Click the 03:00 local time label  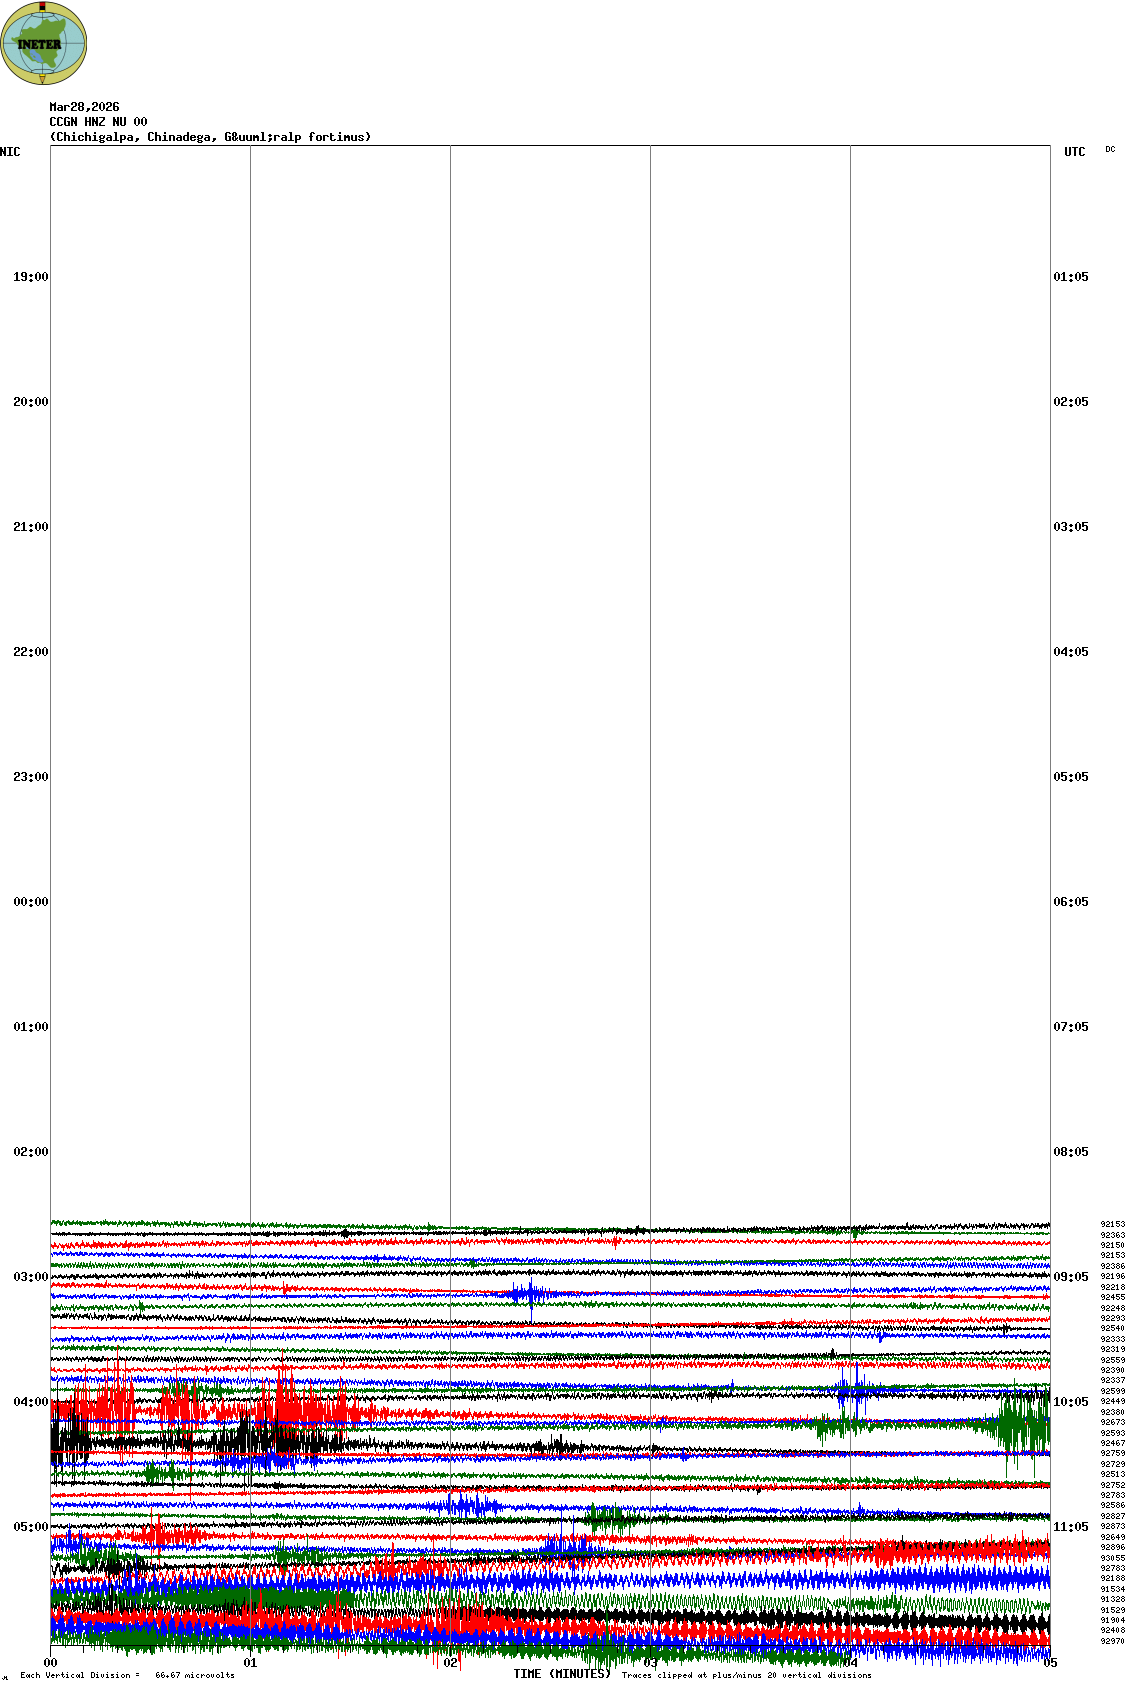30,1277
